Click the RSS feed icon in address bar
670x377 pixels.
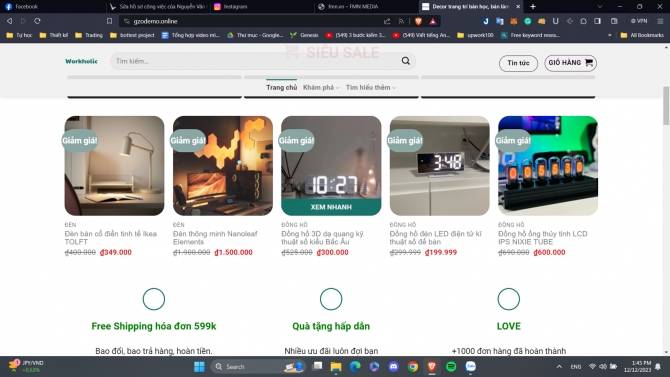click(401, 21)
